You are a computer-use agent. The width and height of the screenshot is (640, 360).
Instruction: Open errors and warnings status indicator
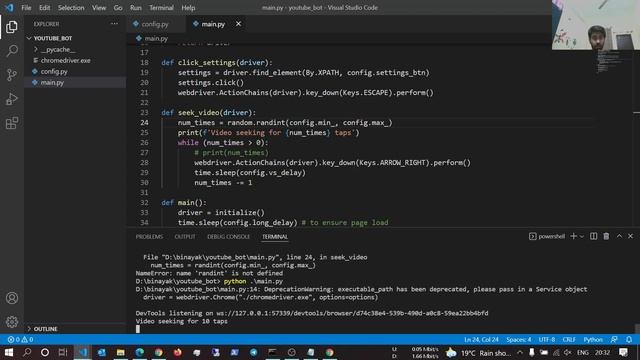[x=20, y=340]
